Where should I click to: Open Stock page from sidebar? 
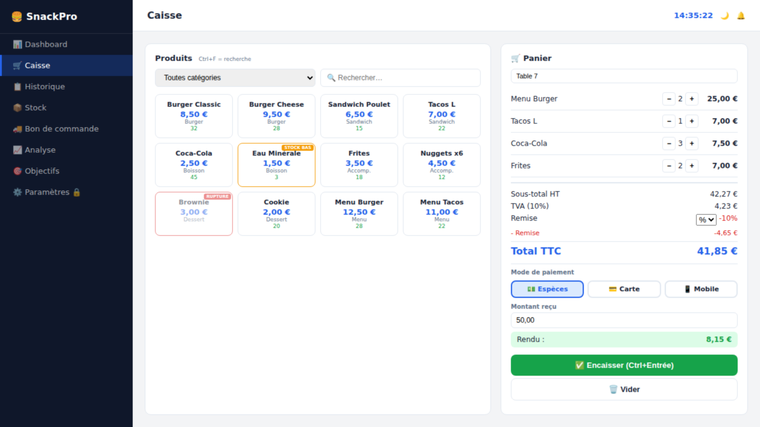[36, 108]
